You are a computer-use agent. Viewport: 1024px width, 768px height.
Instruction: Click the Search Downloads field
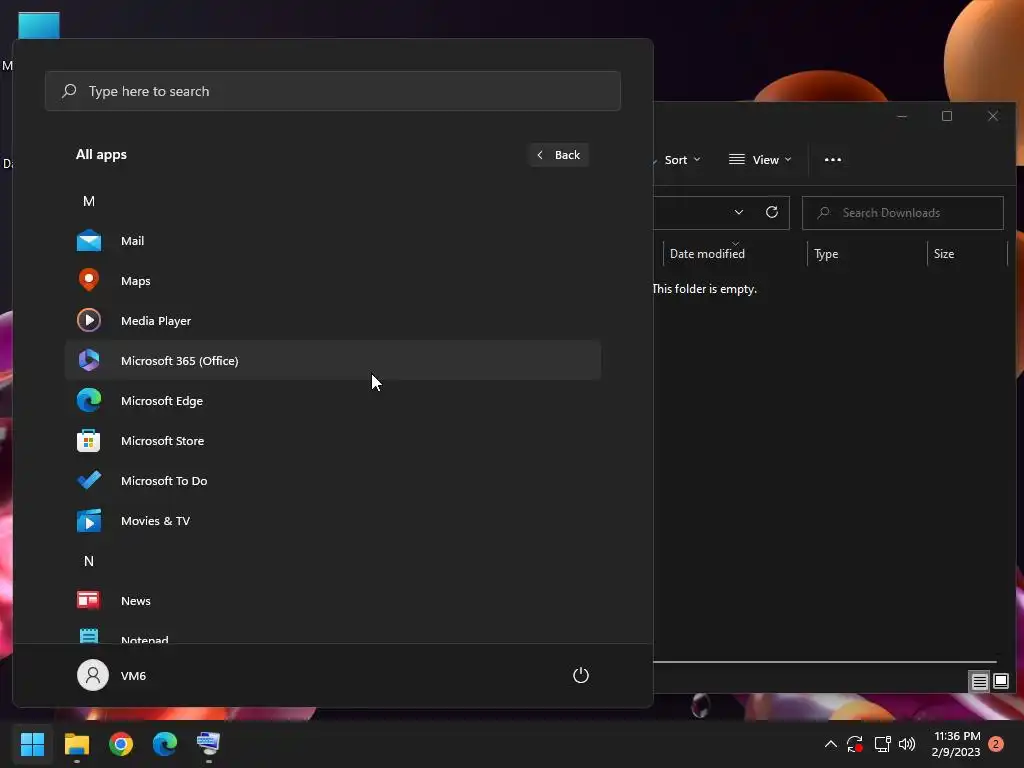coord(903,213)
